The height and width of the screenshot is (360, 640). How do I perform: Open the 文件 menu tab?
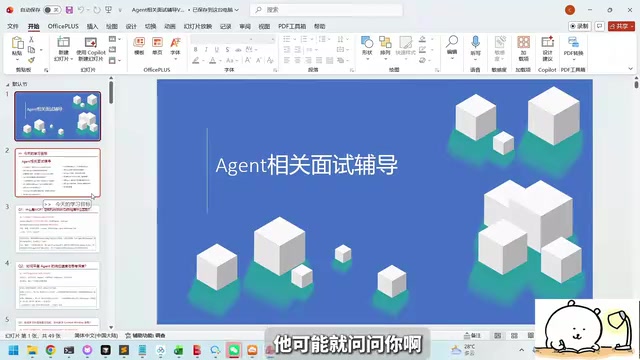pyautogui.click(x=13, y=26)
